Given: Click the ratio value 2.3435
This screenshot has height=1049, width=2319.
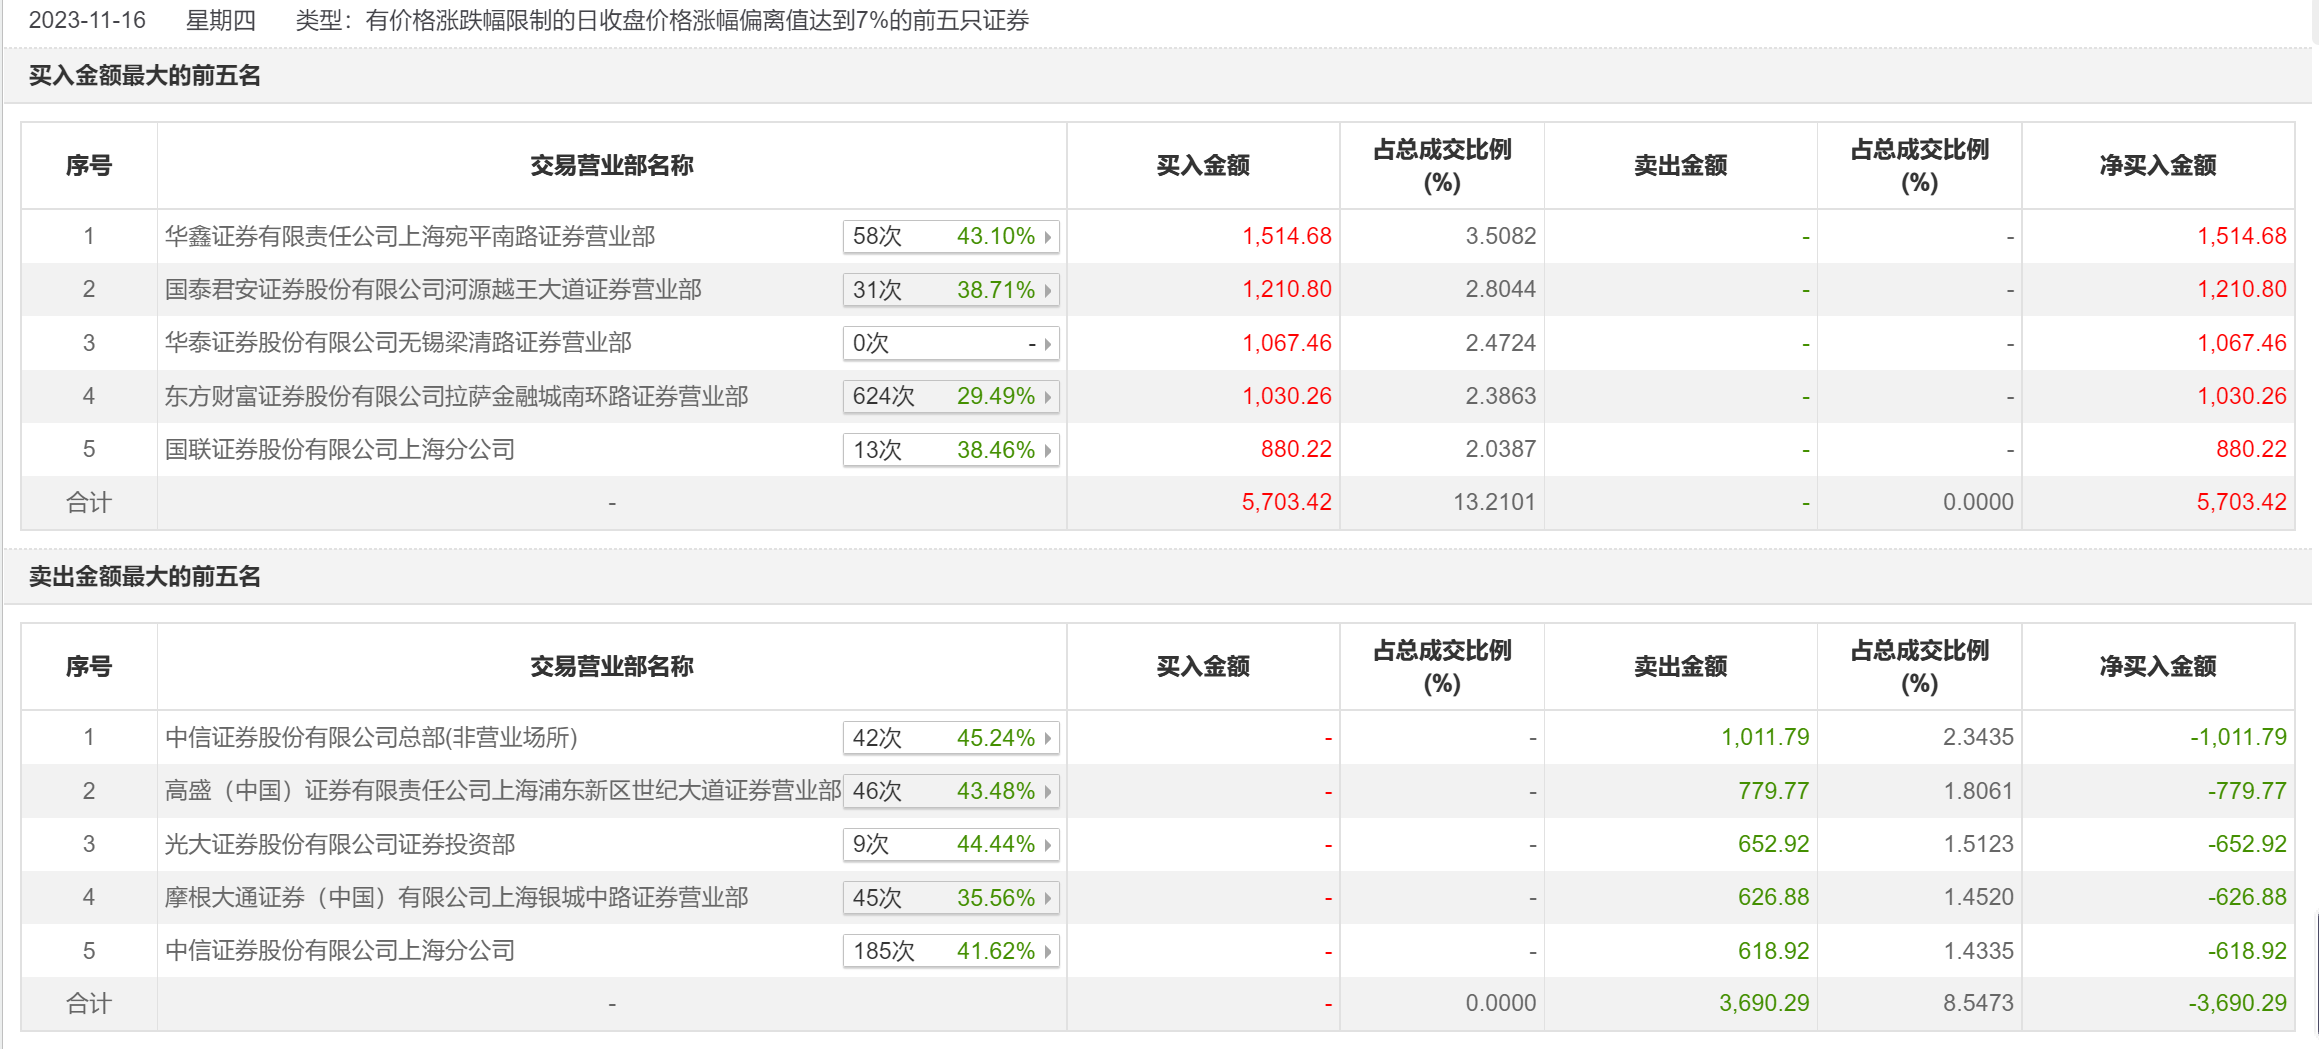Looking at the screenshot, I should (1978, 738).
